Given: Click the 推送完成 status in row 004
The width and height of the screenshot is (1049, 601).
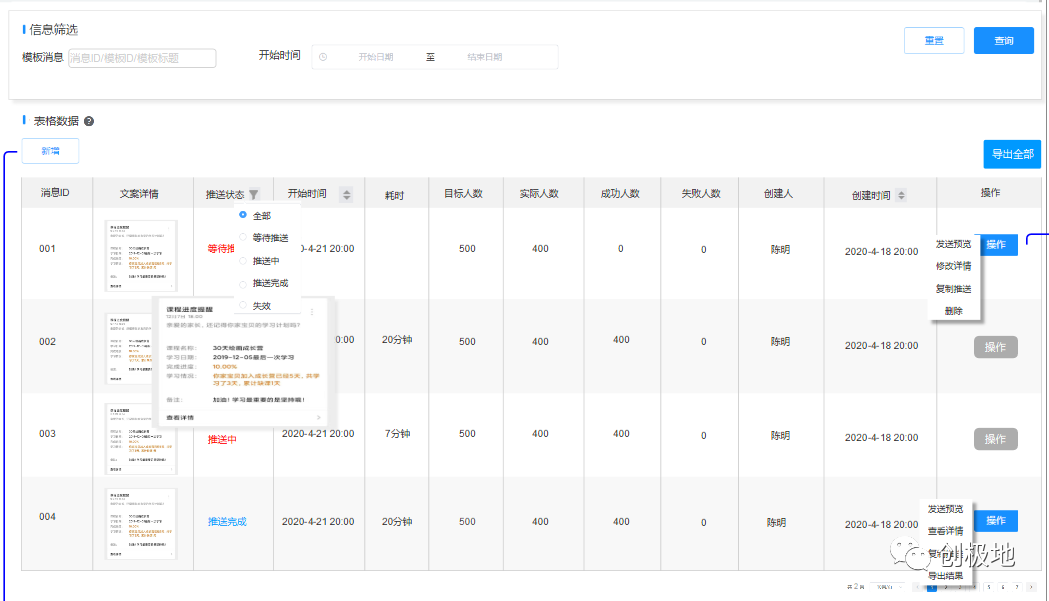Looking at the screenshot, I should point(227,521).
